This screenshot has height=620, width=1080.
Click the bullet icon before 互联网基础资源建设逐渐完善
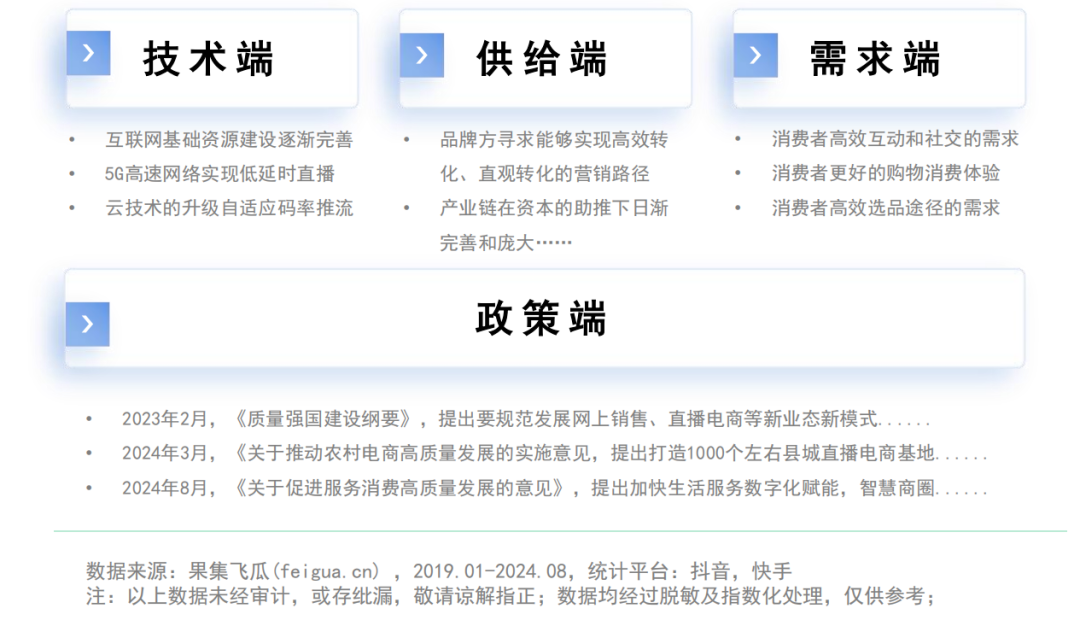point(69,140)
